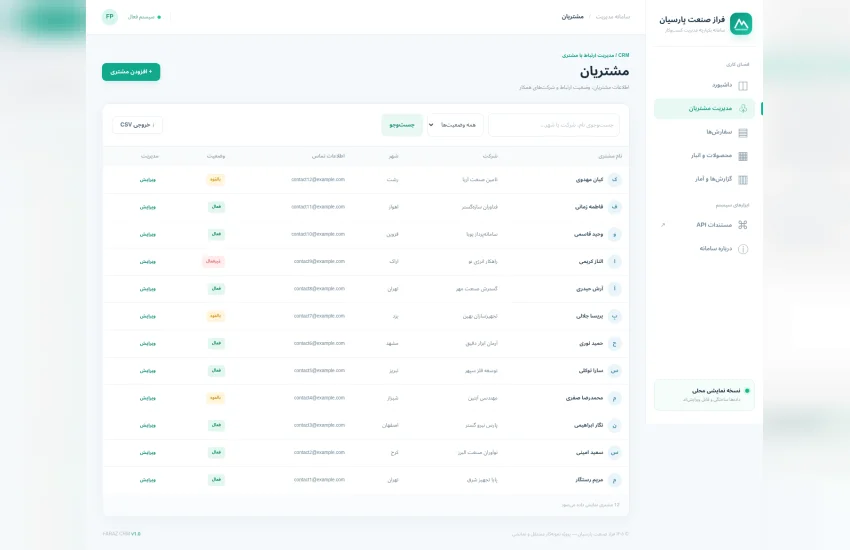The image size is (850, 550).
Task: Click the نسخه نمایشی محلی notice card
Action: (704, 394)
